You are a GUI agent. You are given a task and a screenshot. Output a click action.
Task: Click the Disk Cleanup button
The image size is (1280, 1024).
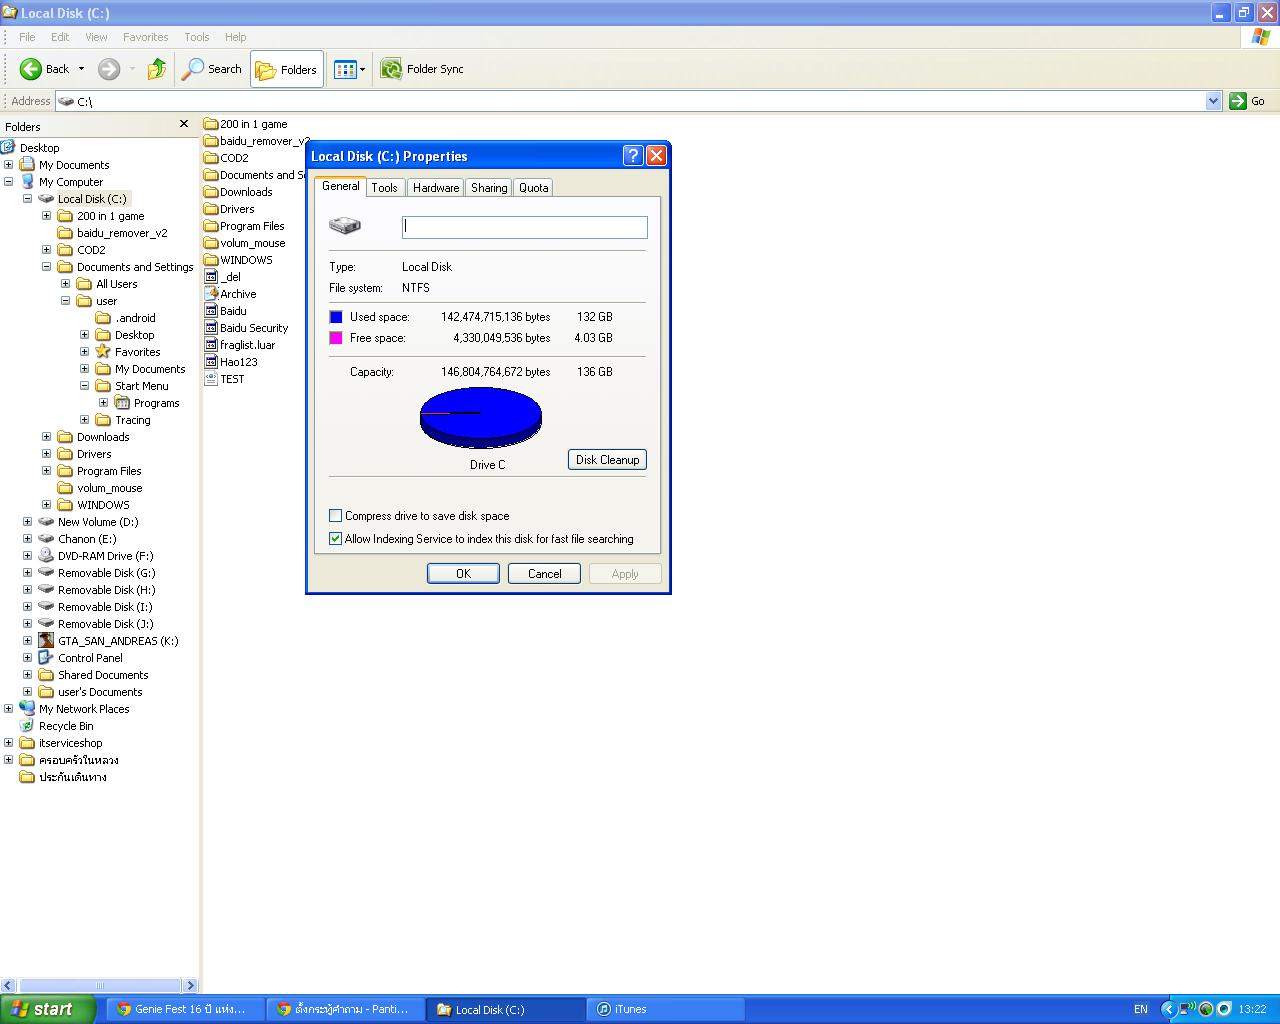pos(607,460)
